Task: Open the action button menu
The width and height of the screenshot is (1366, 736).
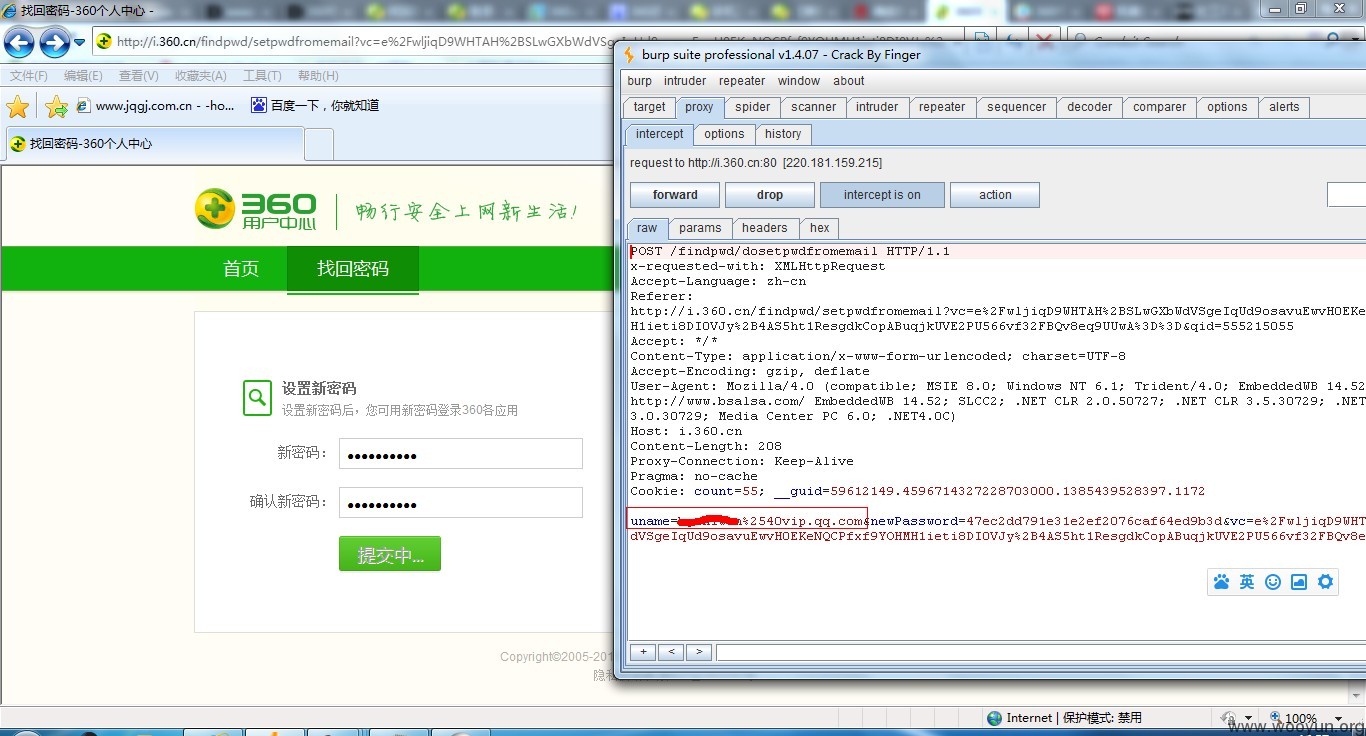Action: click(x=995, y=195)
